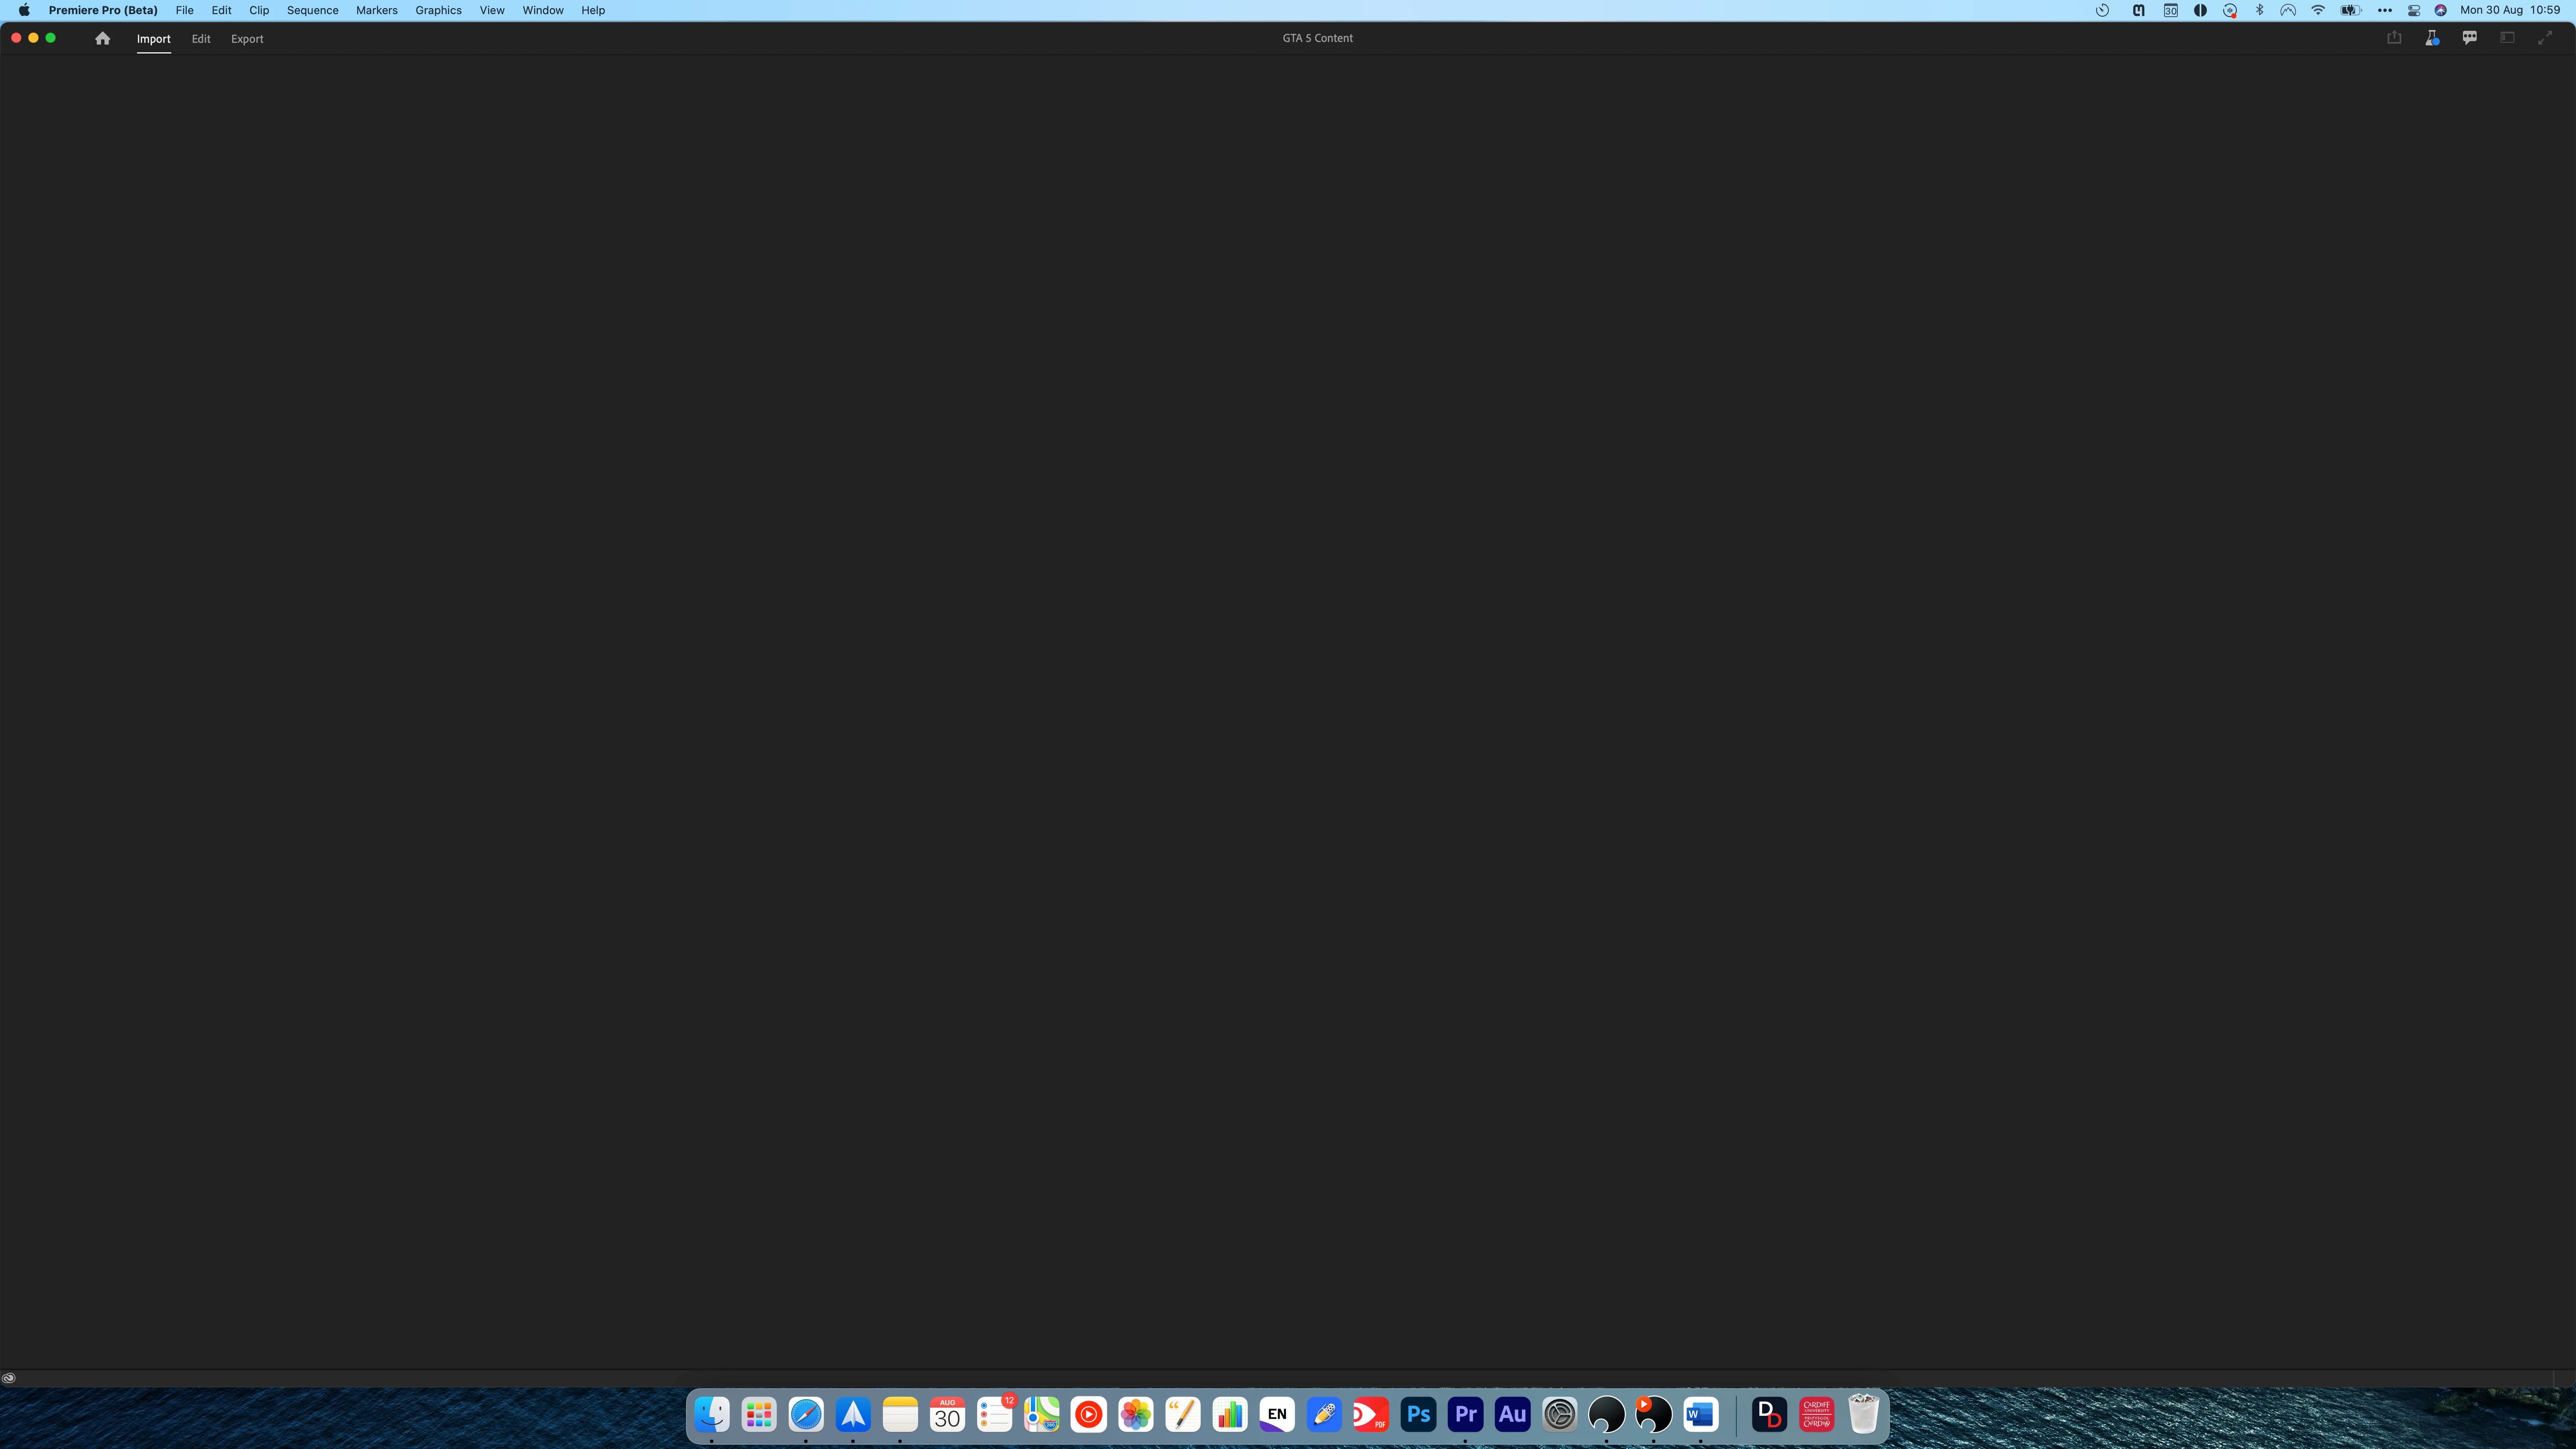Launch Photoshop from the dock

coord(1418,1414)
